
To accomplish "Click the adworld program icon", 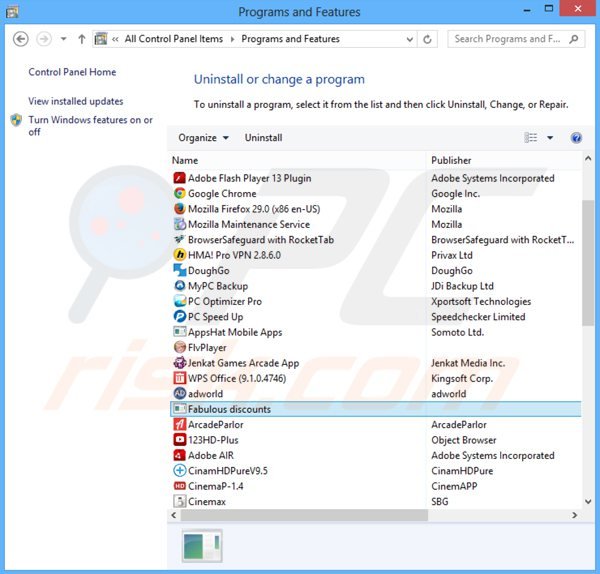I will point(179,393).
